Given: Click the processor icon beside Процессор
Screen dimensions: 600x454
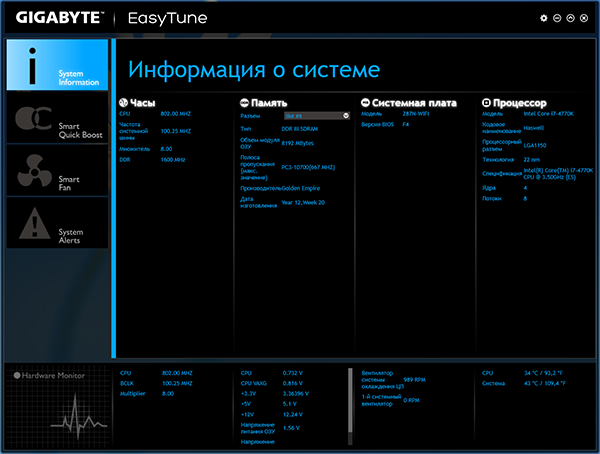Looking at the screenshot, I should coord(486,103).
